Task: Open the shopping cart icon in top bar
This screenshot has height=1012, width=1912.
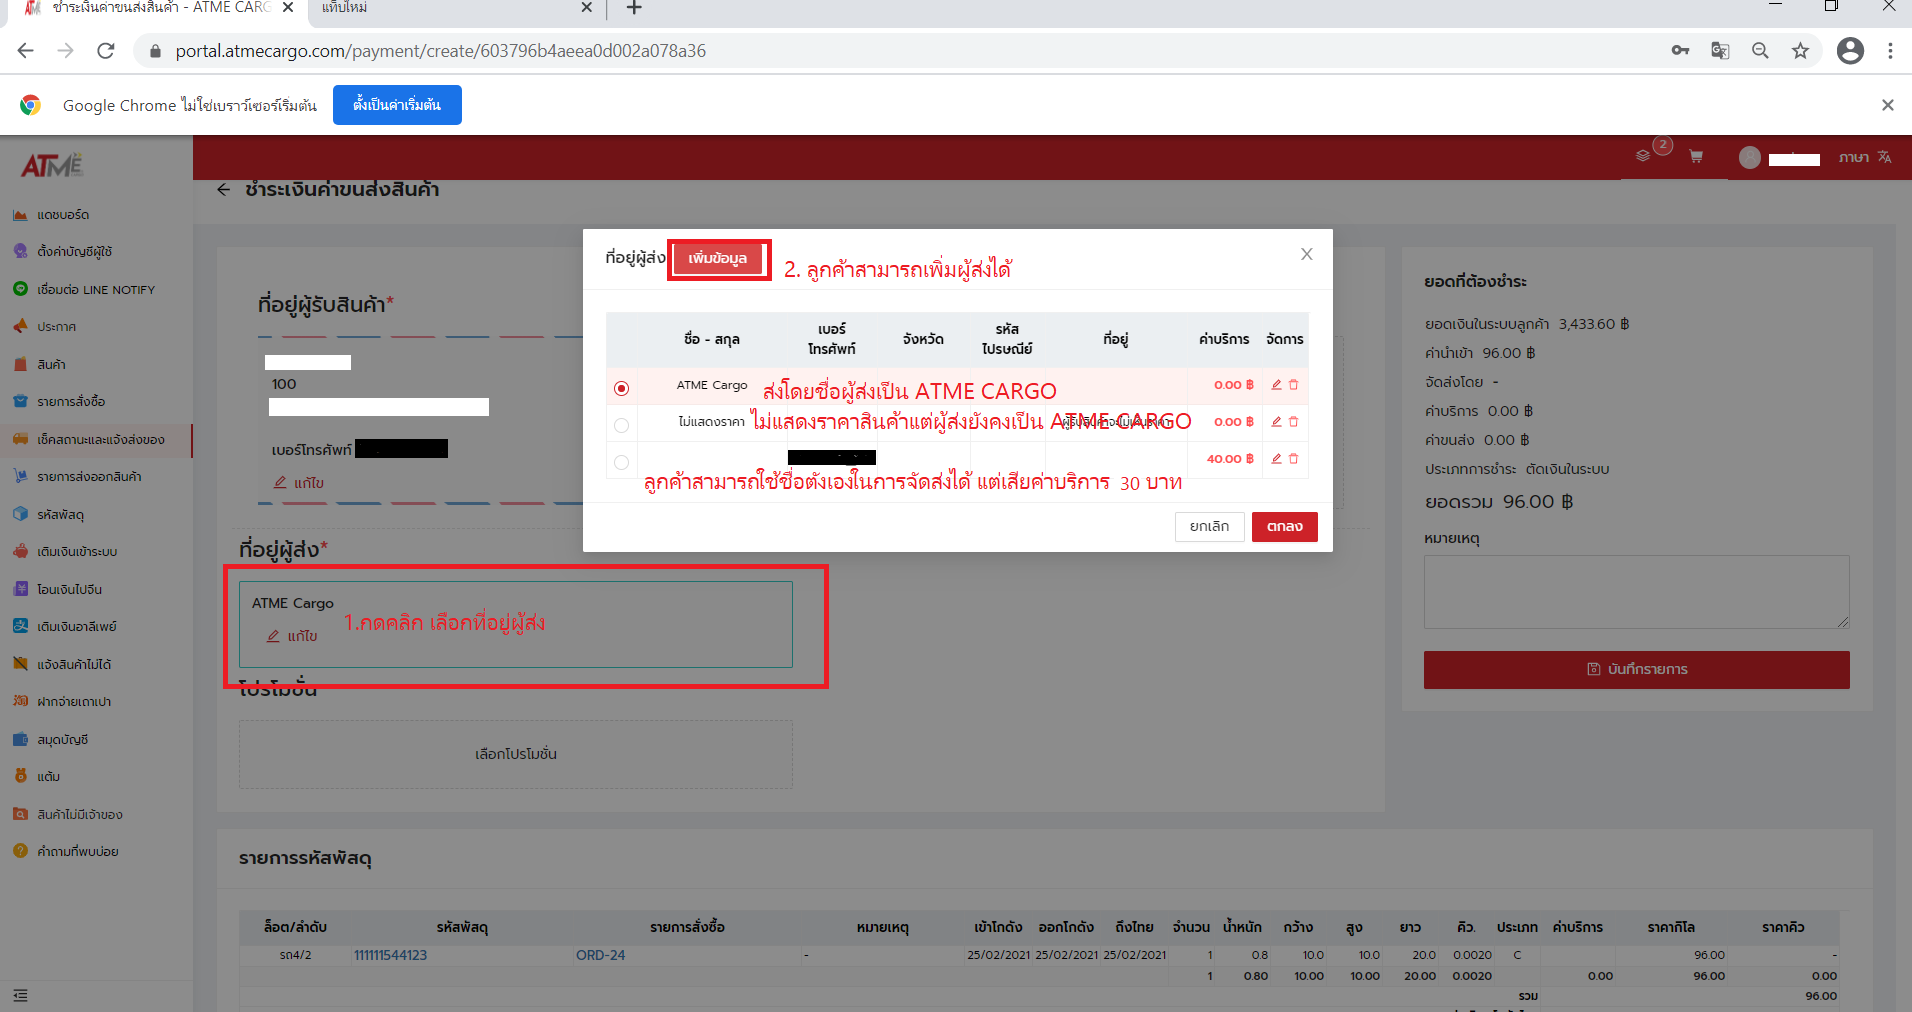Action: tap(1697, 157)
